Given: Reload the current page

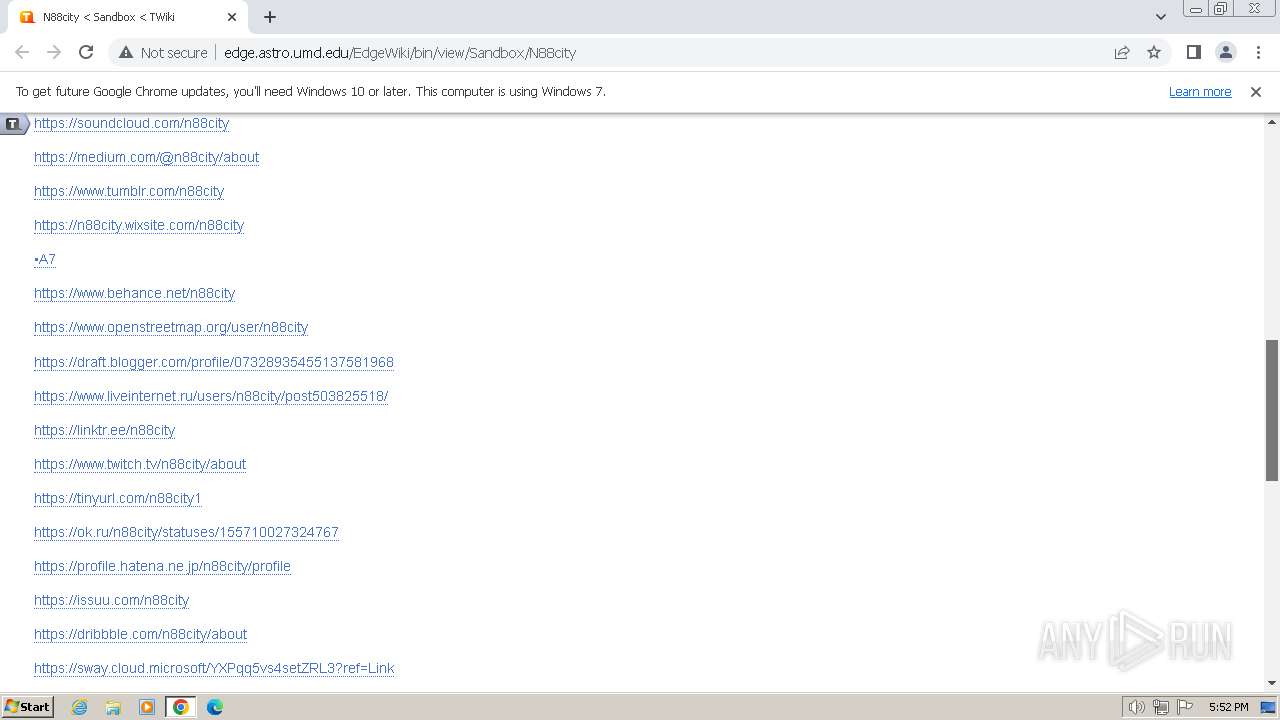Looking at the screenshot, I should click(x=86, y=52).
